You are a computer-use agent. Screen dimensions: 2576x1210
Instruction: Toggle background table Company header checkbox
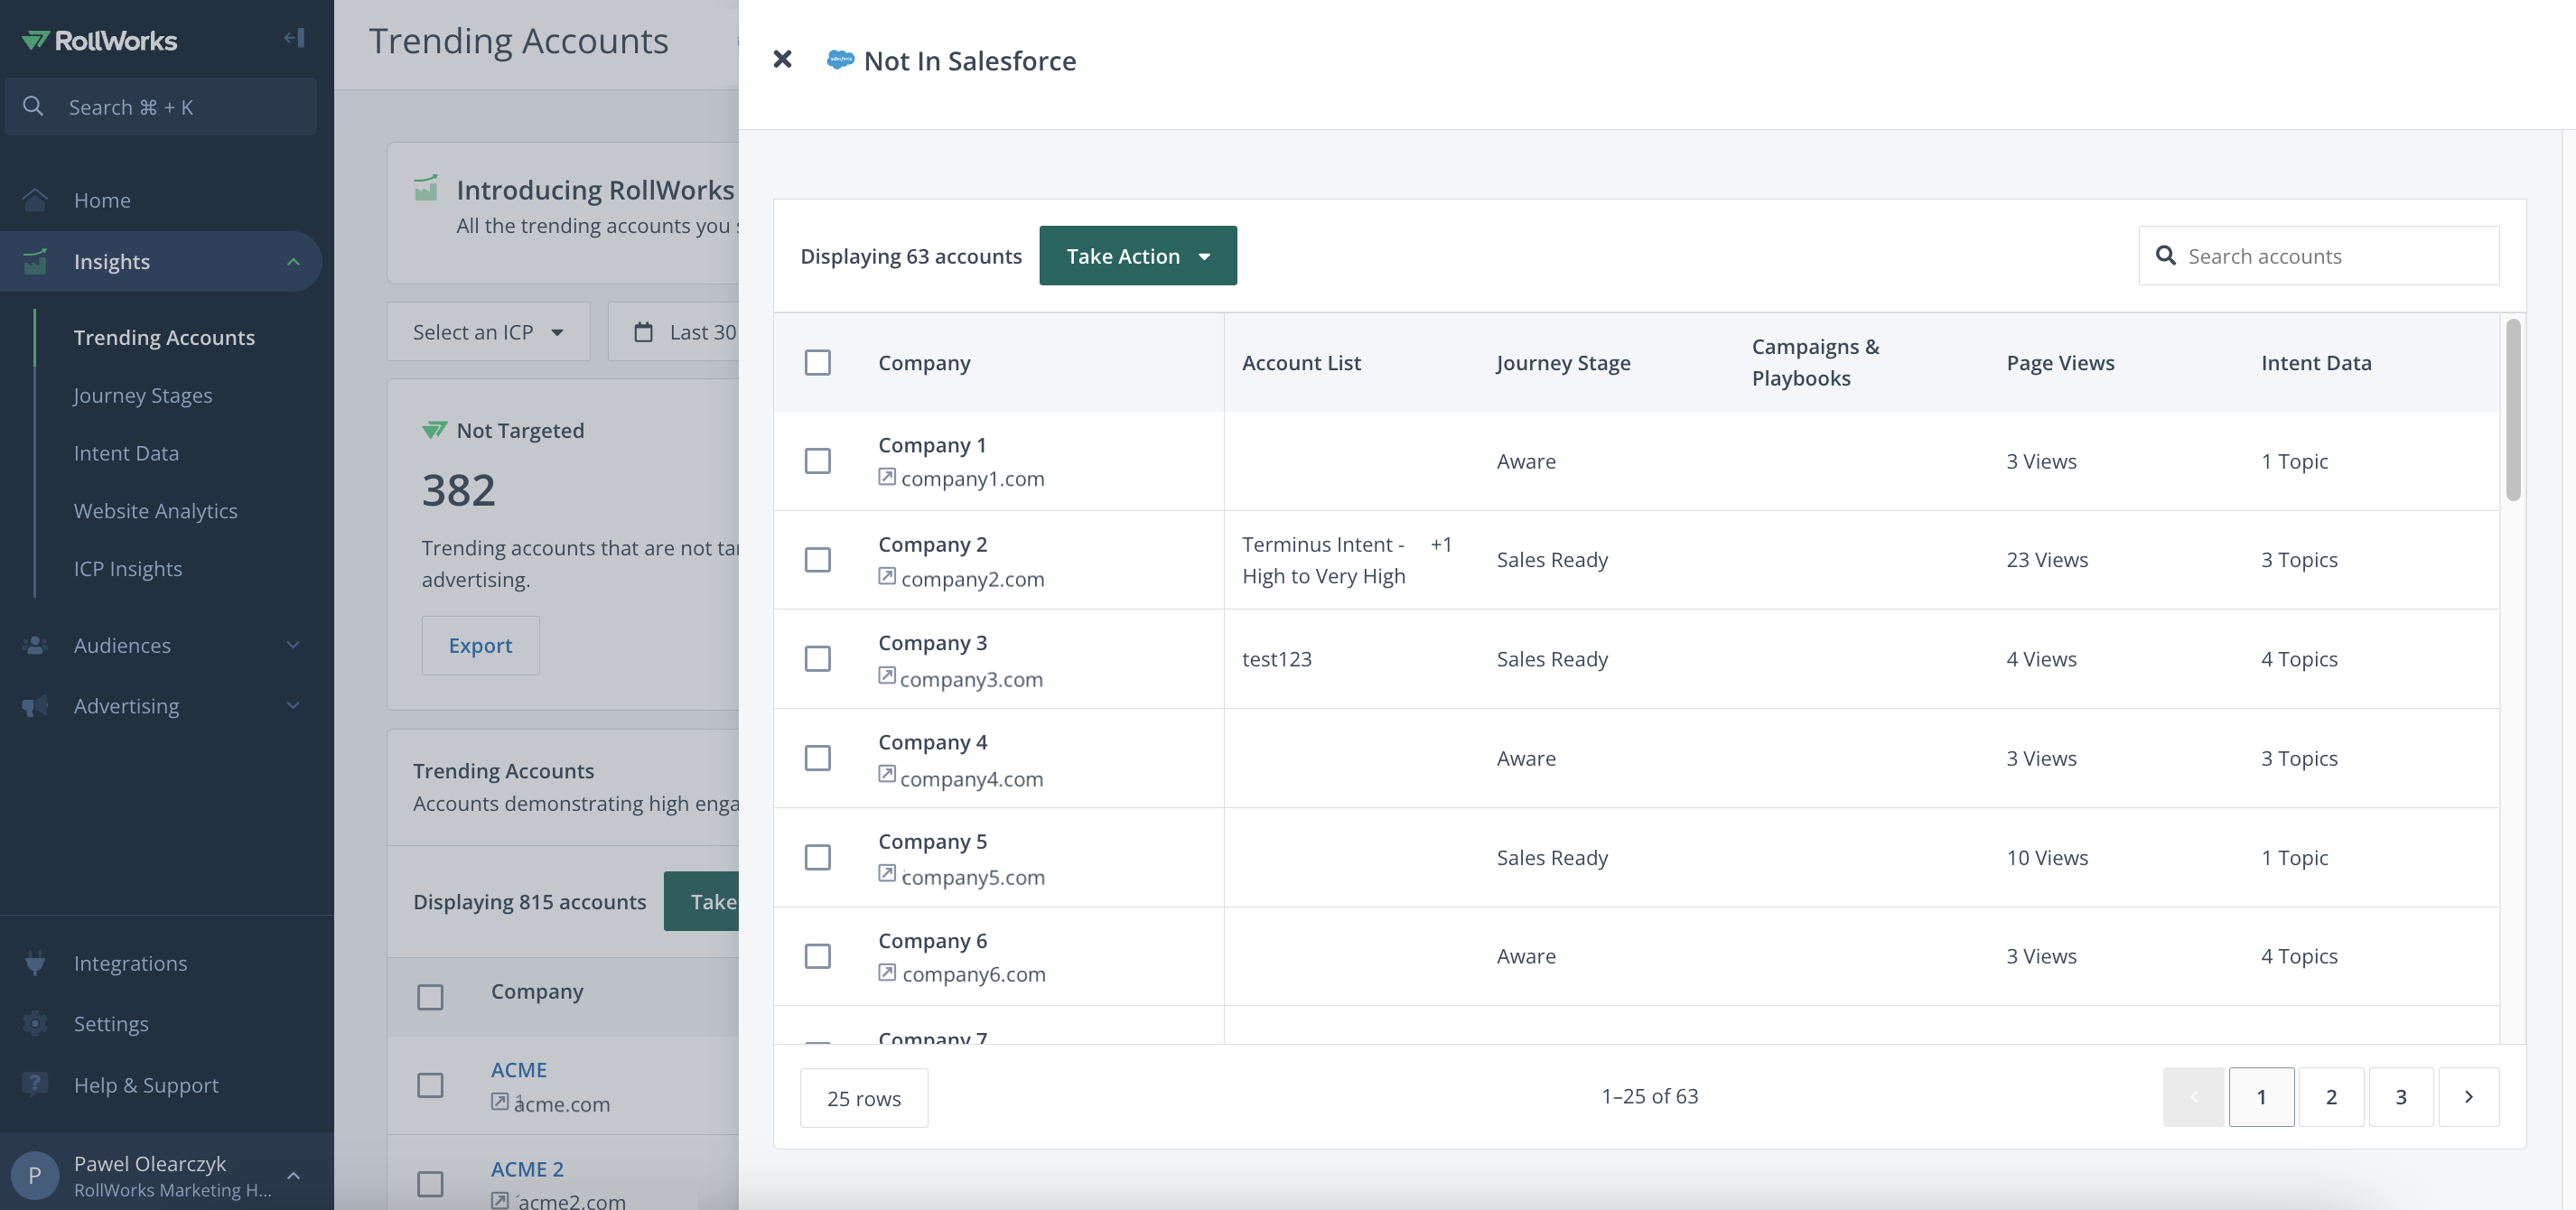click(x=430, y=997)
